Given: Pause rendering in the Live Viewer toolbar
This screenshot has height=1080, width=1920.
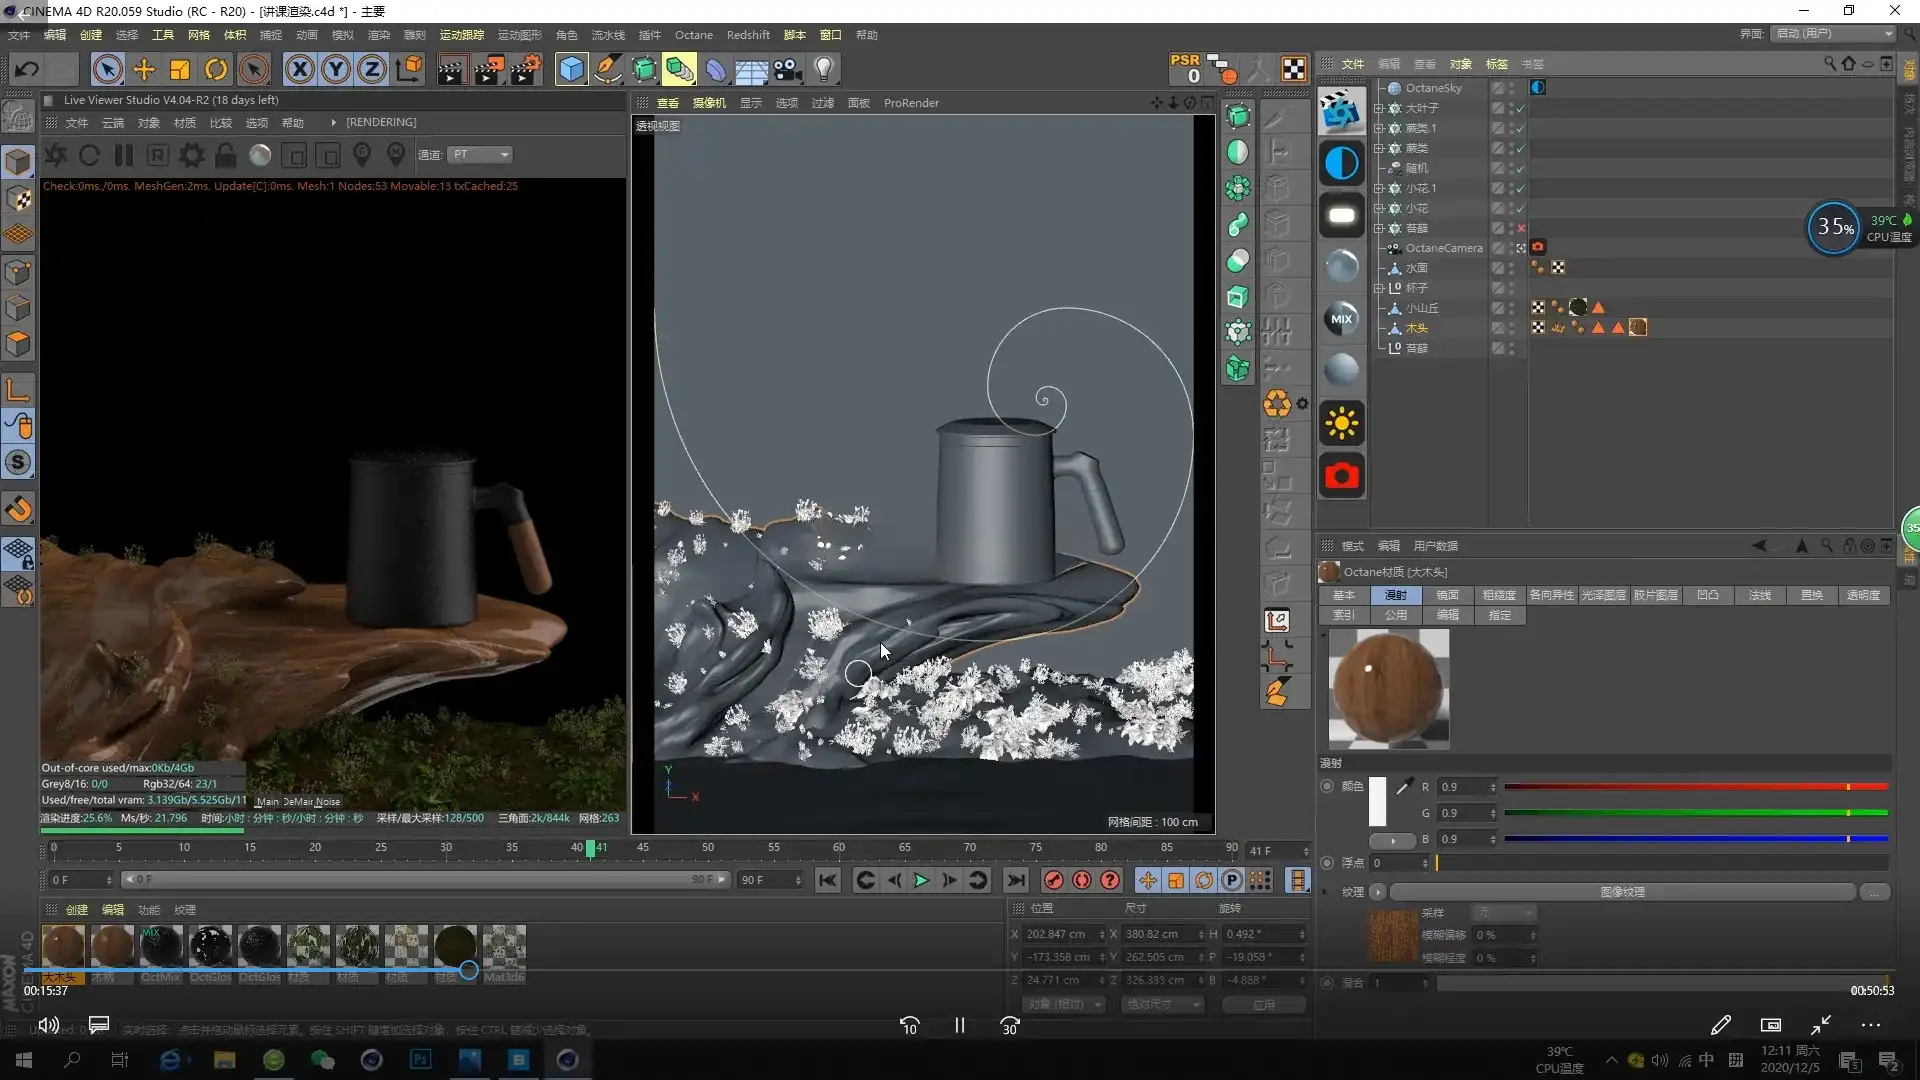Looking at the screenshot, I should [x=124, y=155].
